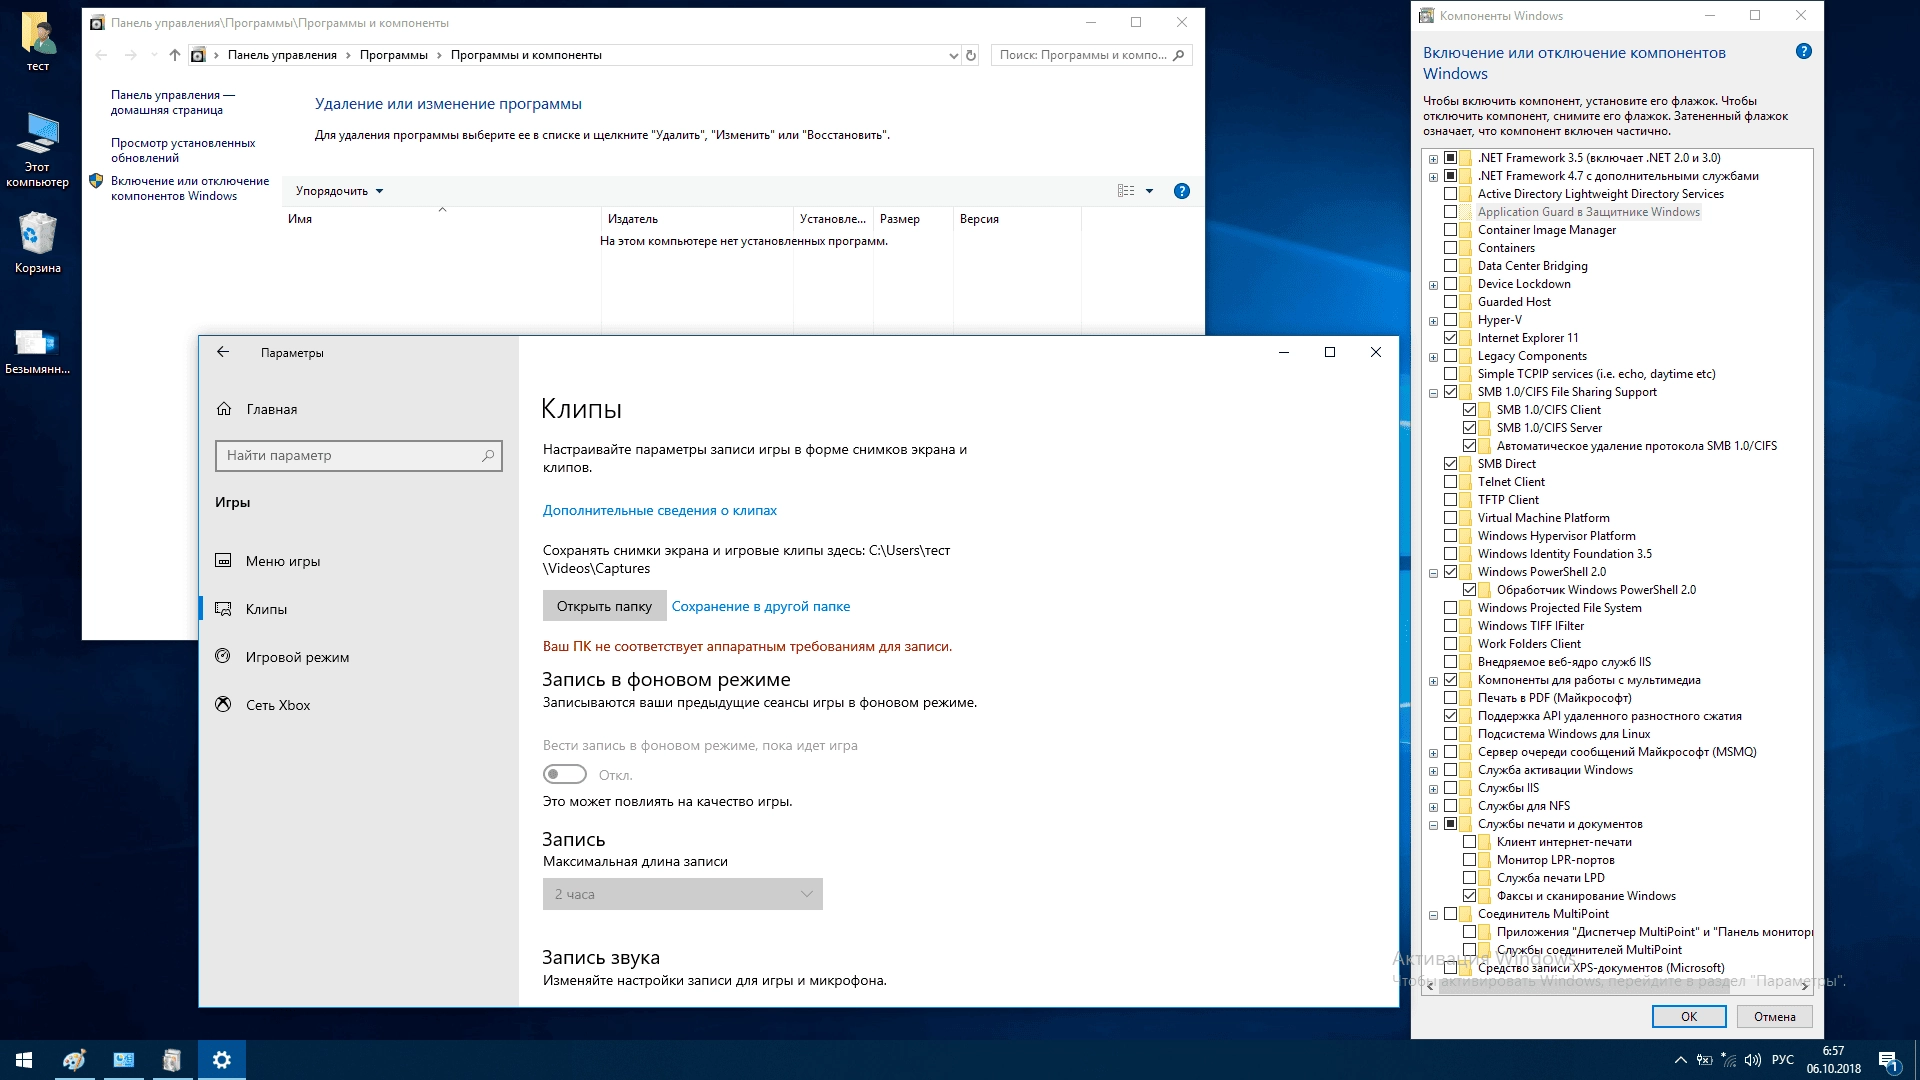Open the Упорядочить dropdown
Image resolution: width=1920 pixels, height=1080 pixels.
[339, 191]
